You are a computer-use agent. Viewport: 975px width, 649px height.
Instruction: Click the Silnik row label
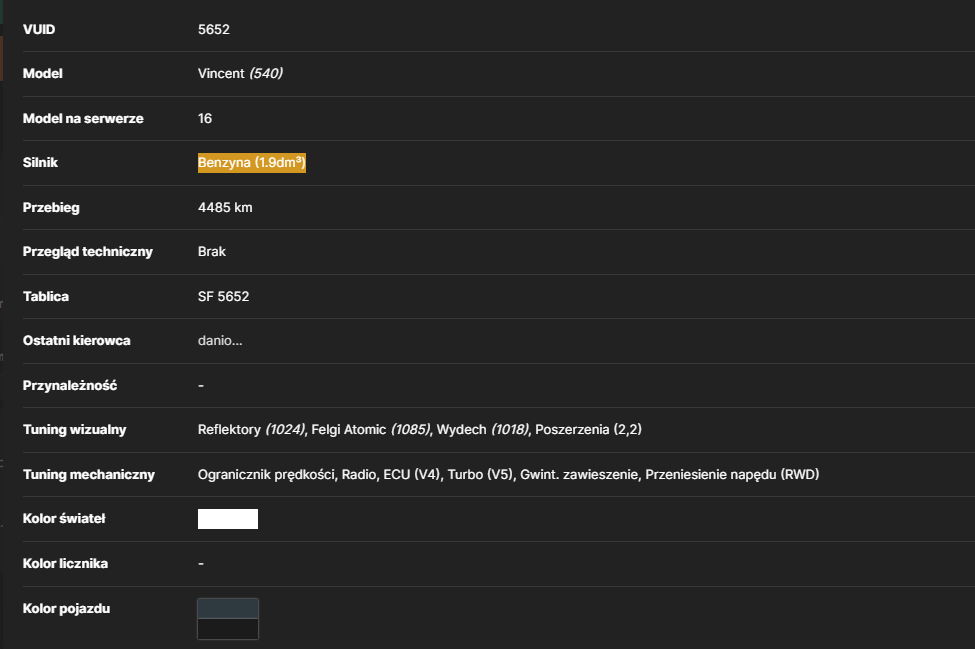pos(40,162)
